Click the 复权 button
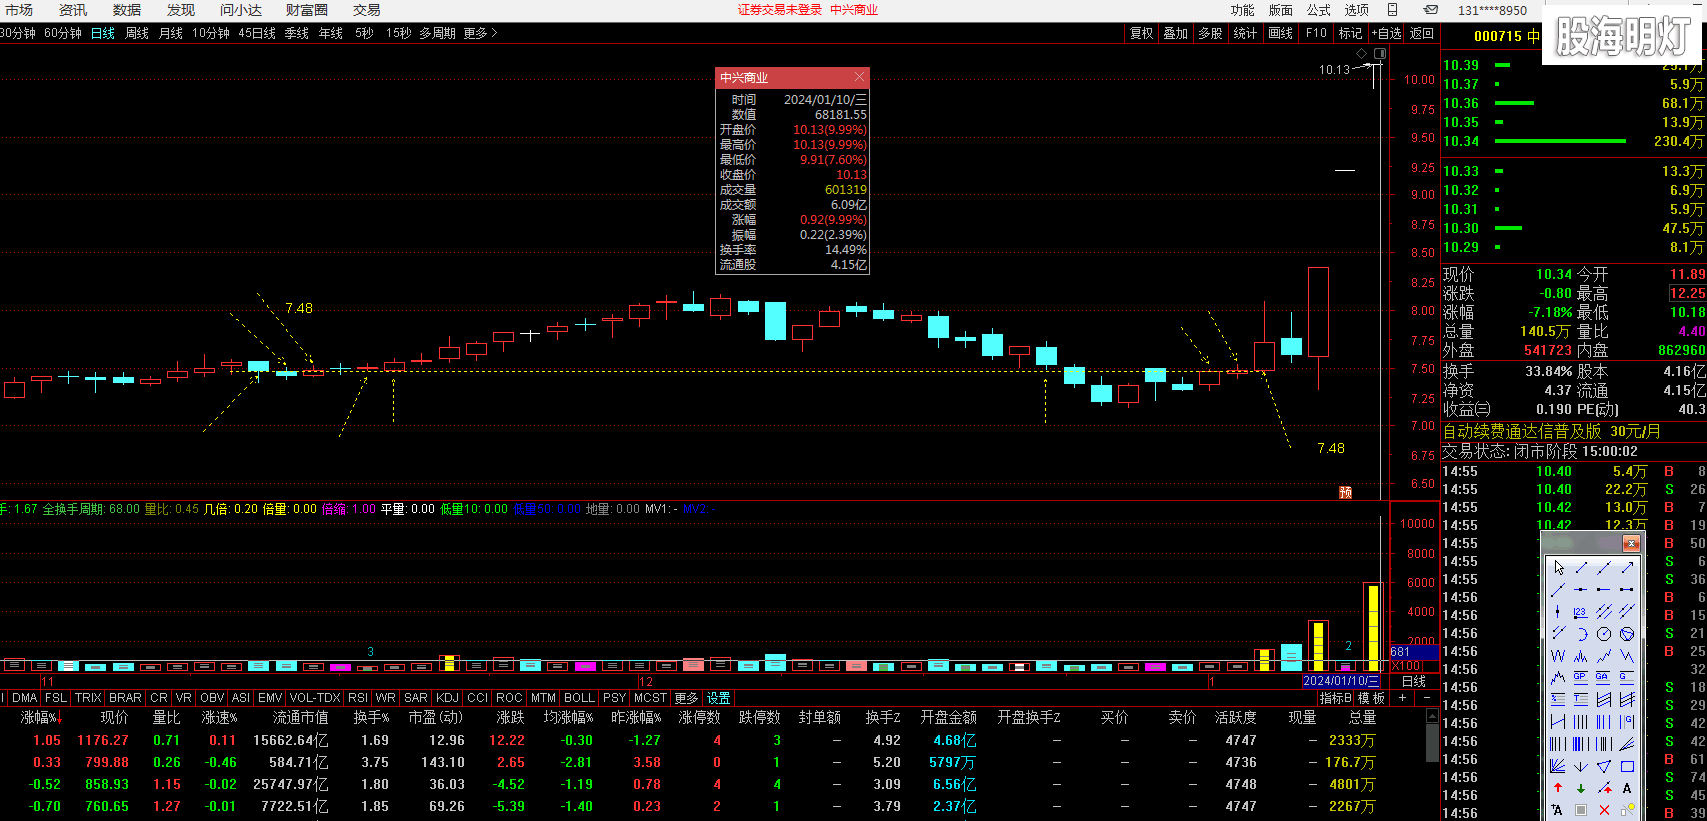The image size is (1707, 821). coord(1142,33)
